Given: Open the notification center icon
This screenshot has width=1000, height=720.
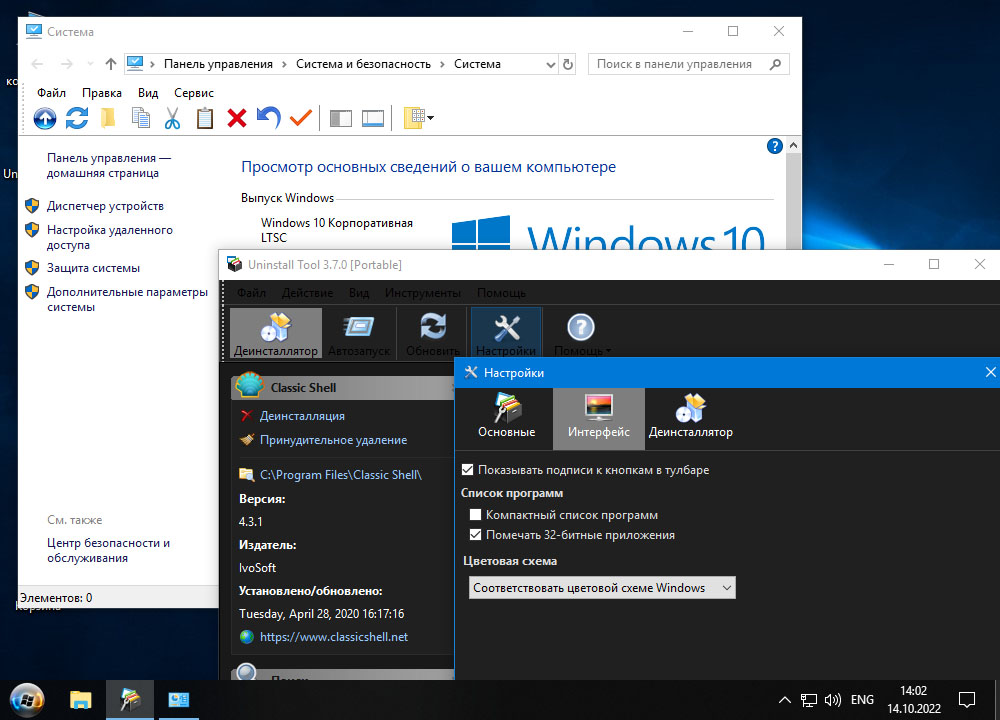Looking at the screenshot, I should 967,700.
